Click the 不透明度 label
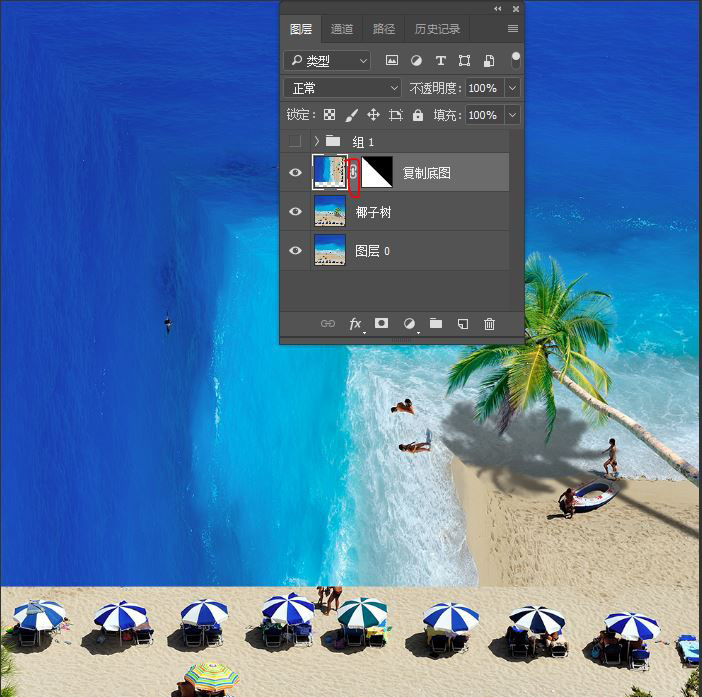This screenshot has height=697, width=702. (434, 88)
